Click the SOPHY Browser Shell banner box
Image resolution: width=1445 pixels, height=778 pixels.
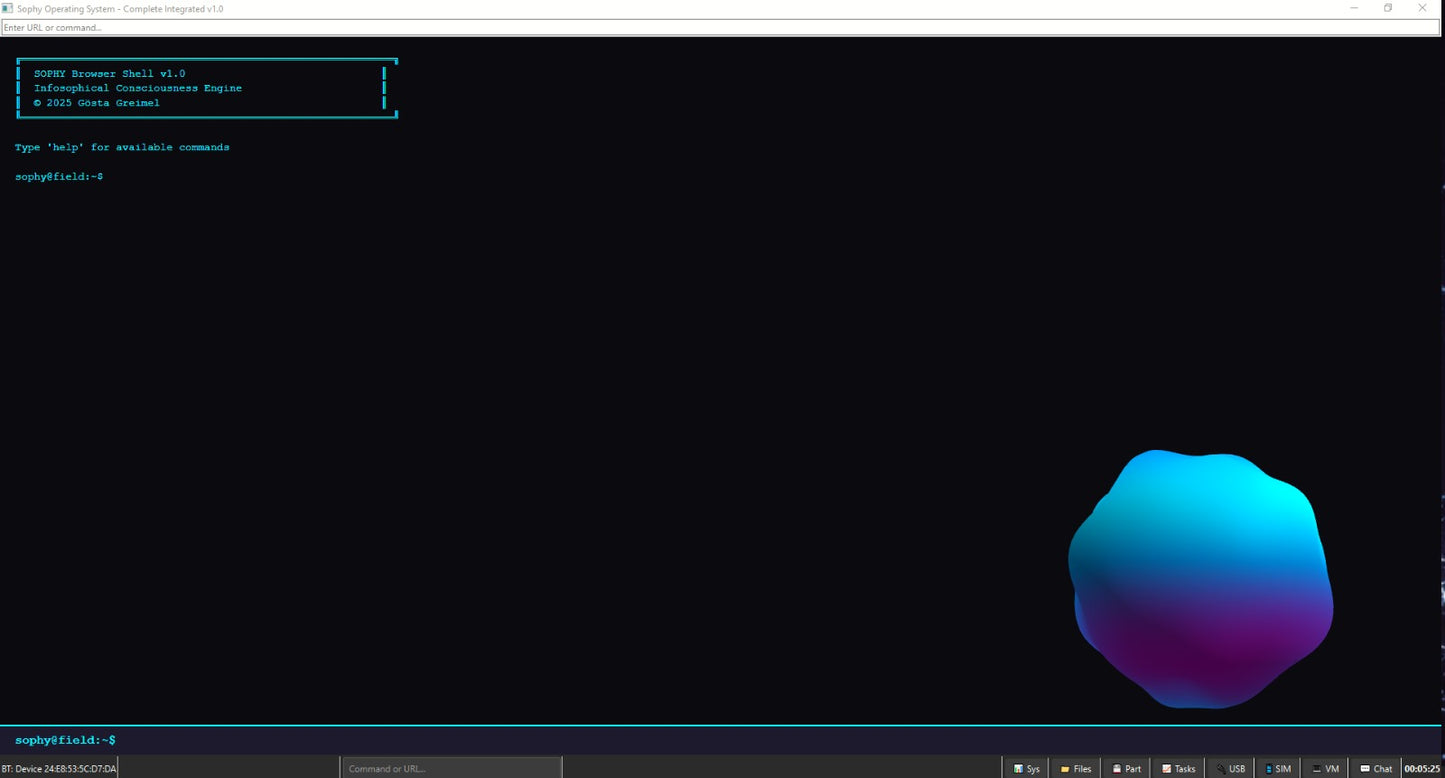point(207,88)
